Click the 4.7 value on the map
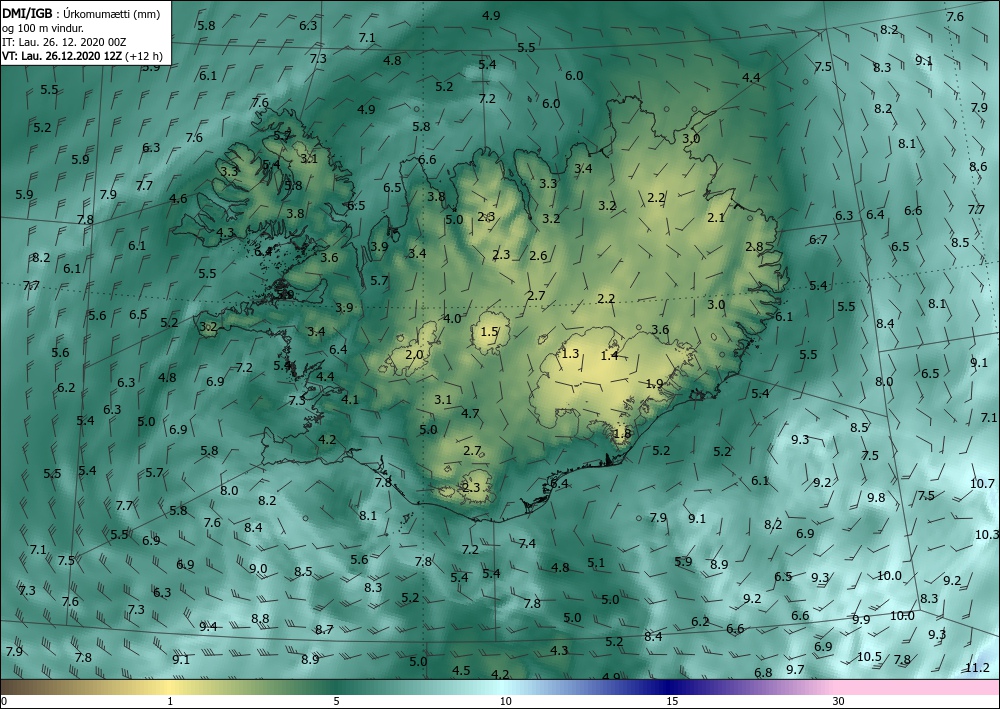1000x709 pixels. [x=470, y=413]
